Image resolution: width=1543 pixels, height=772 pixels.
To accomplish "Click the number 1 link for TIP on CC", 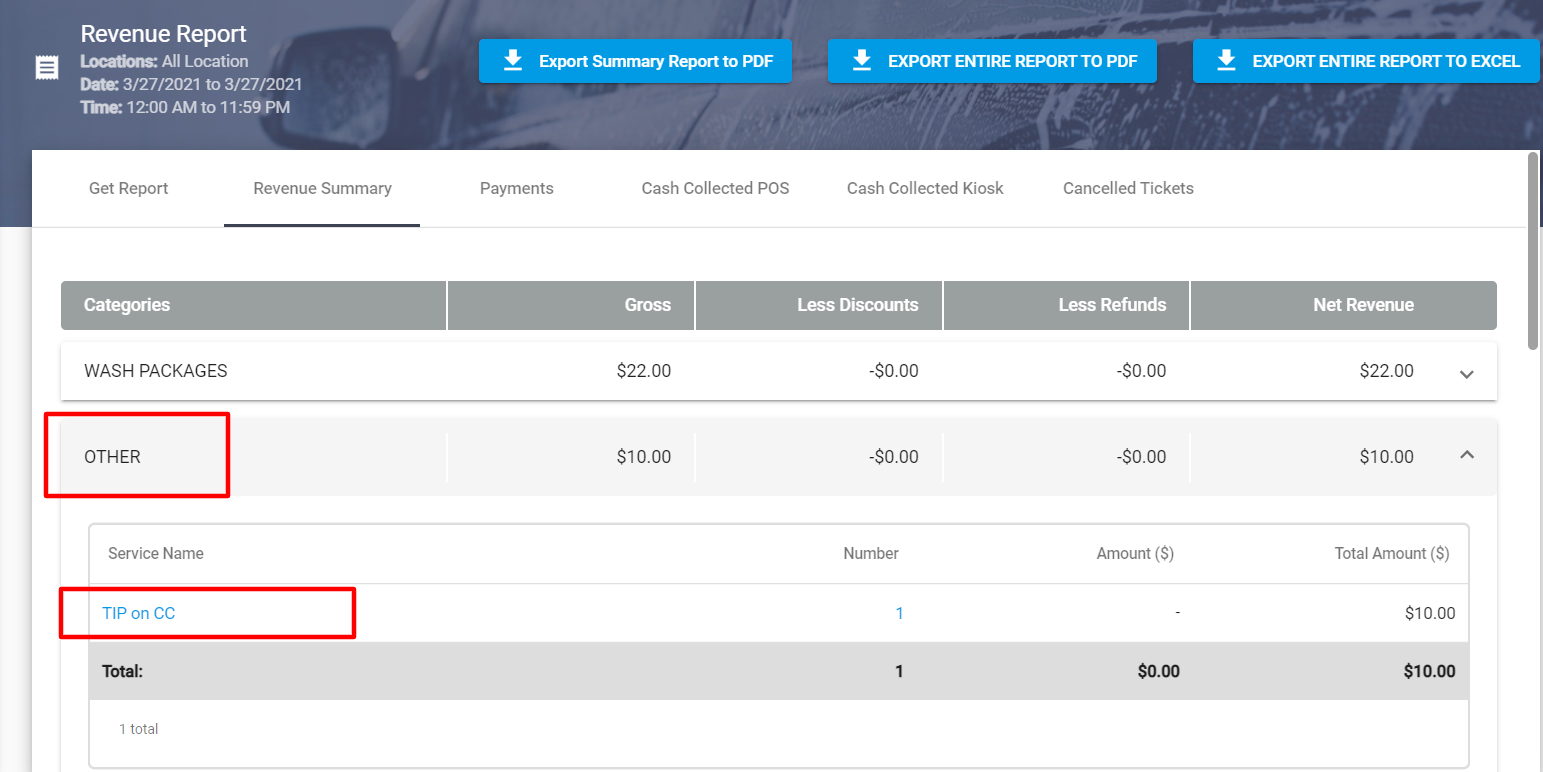I will pos(899,613).
